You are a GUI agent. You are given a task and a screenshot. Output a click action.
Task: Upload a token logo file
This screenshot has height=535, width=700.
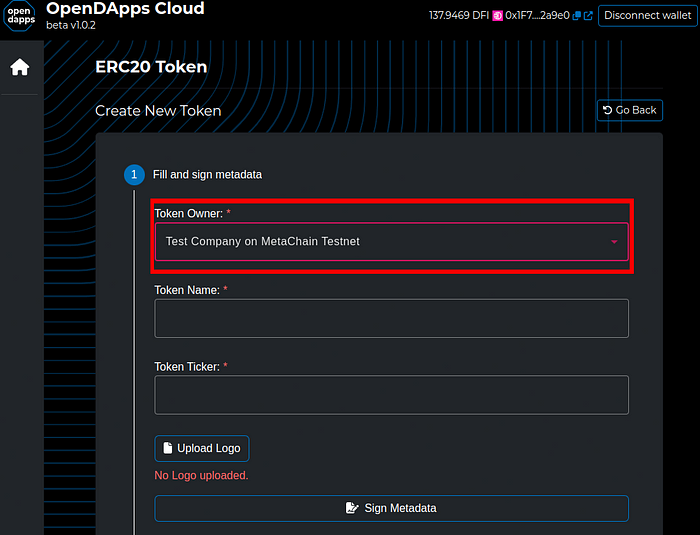(x=202, y=448)
